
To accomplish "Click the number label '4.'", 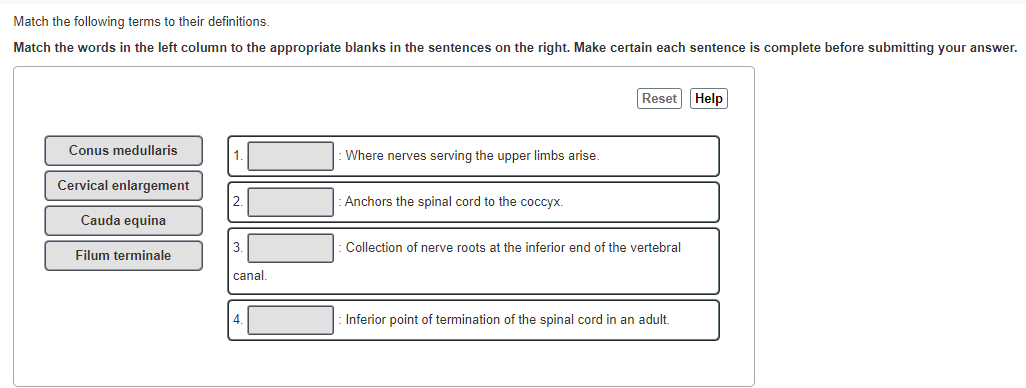I will point(238,319).
